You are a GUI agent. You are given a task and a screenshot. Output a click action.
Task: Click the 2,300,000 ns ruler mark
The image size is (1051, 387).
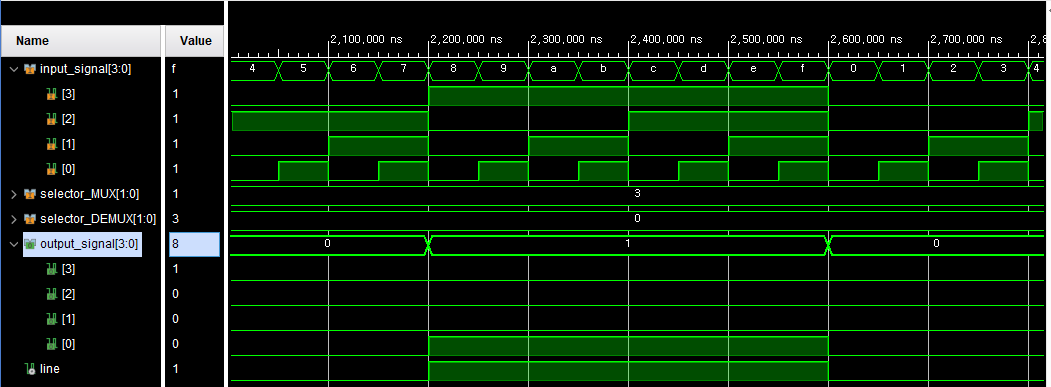tap(566, 40)
